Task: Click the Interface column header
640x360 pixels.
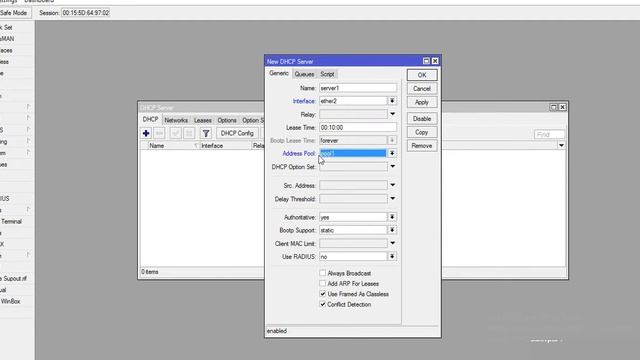Action: coord(225,146)
